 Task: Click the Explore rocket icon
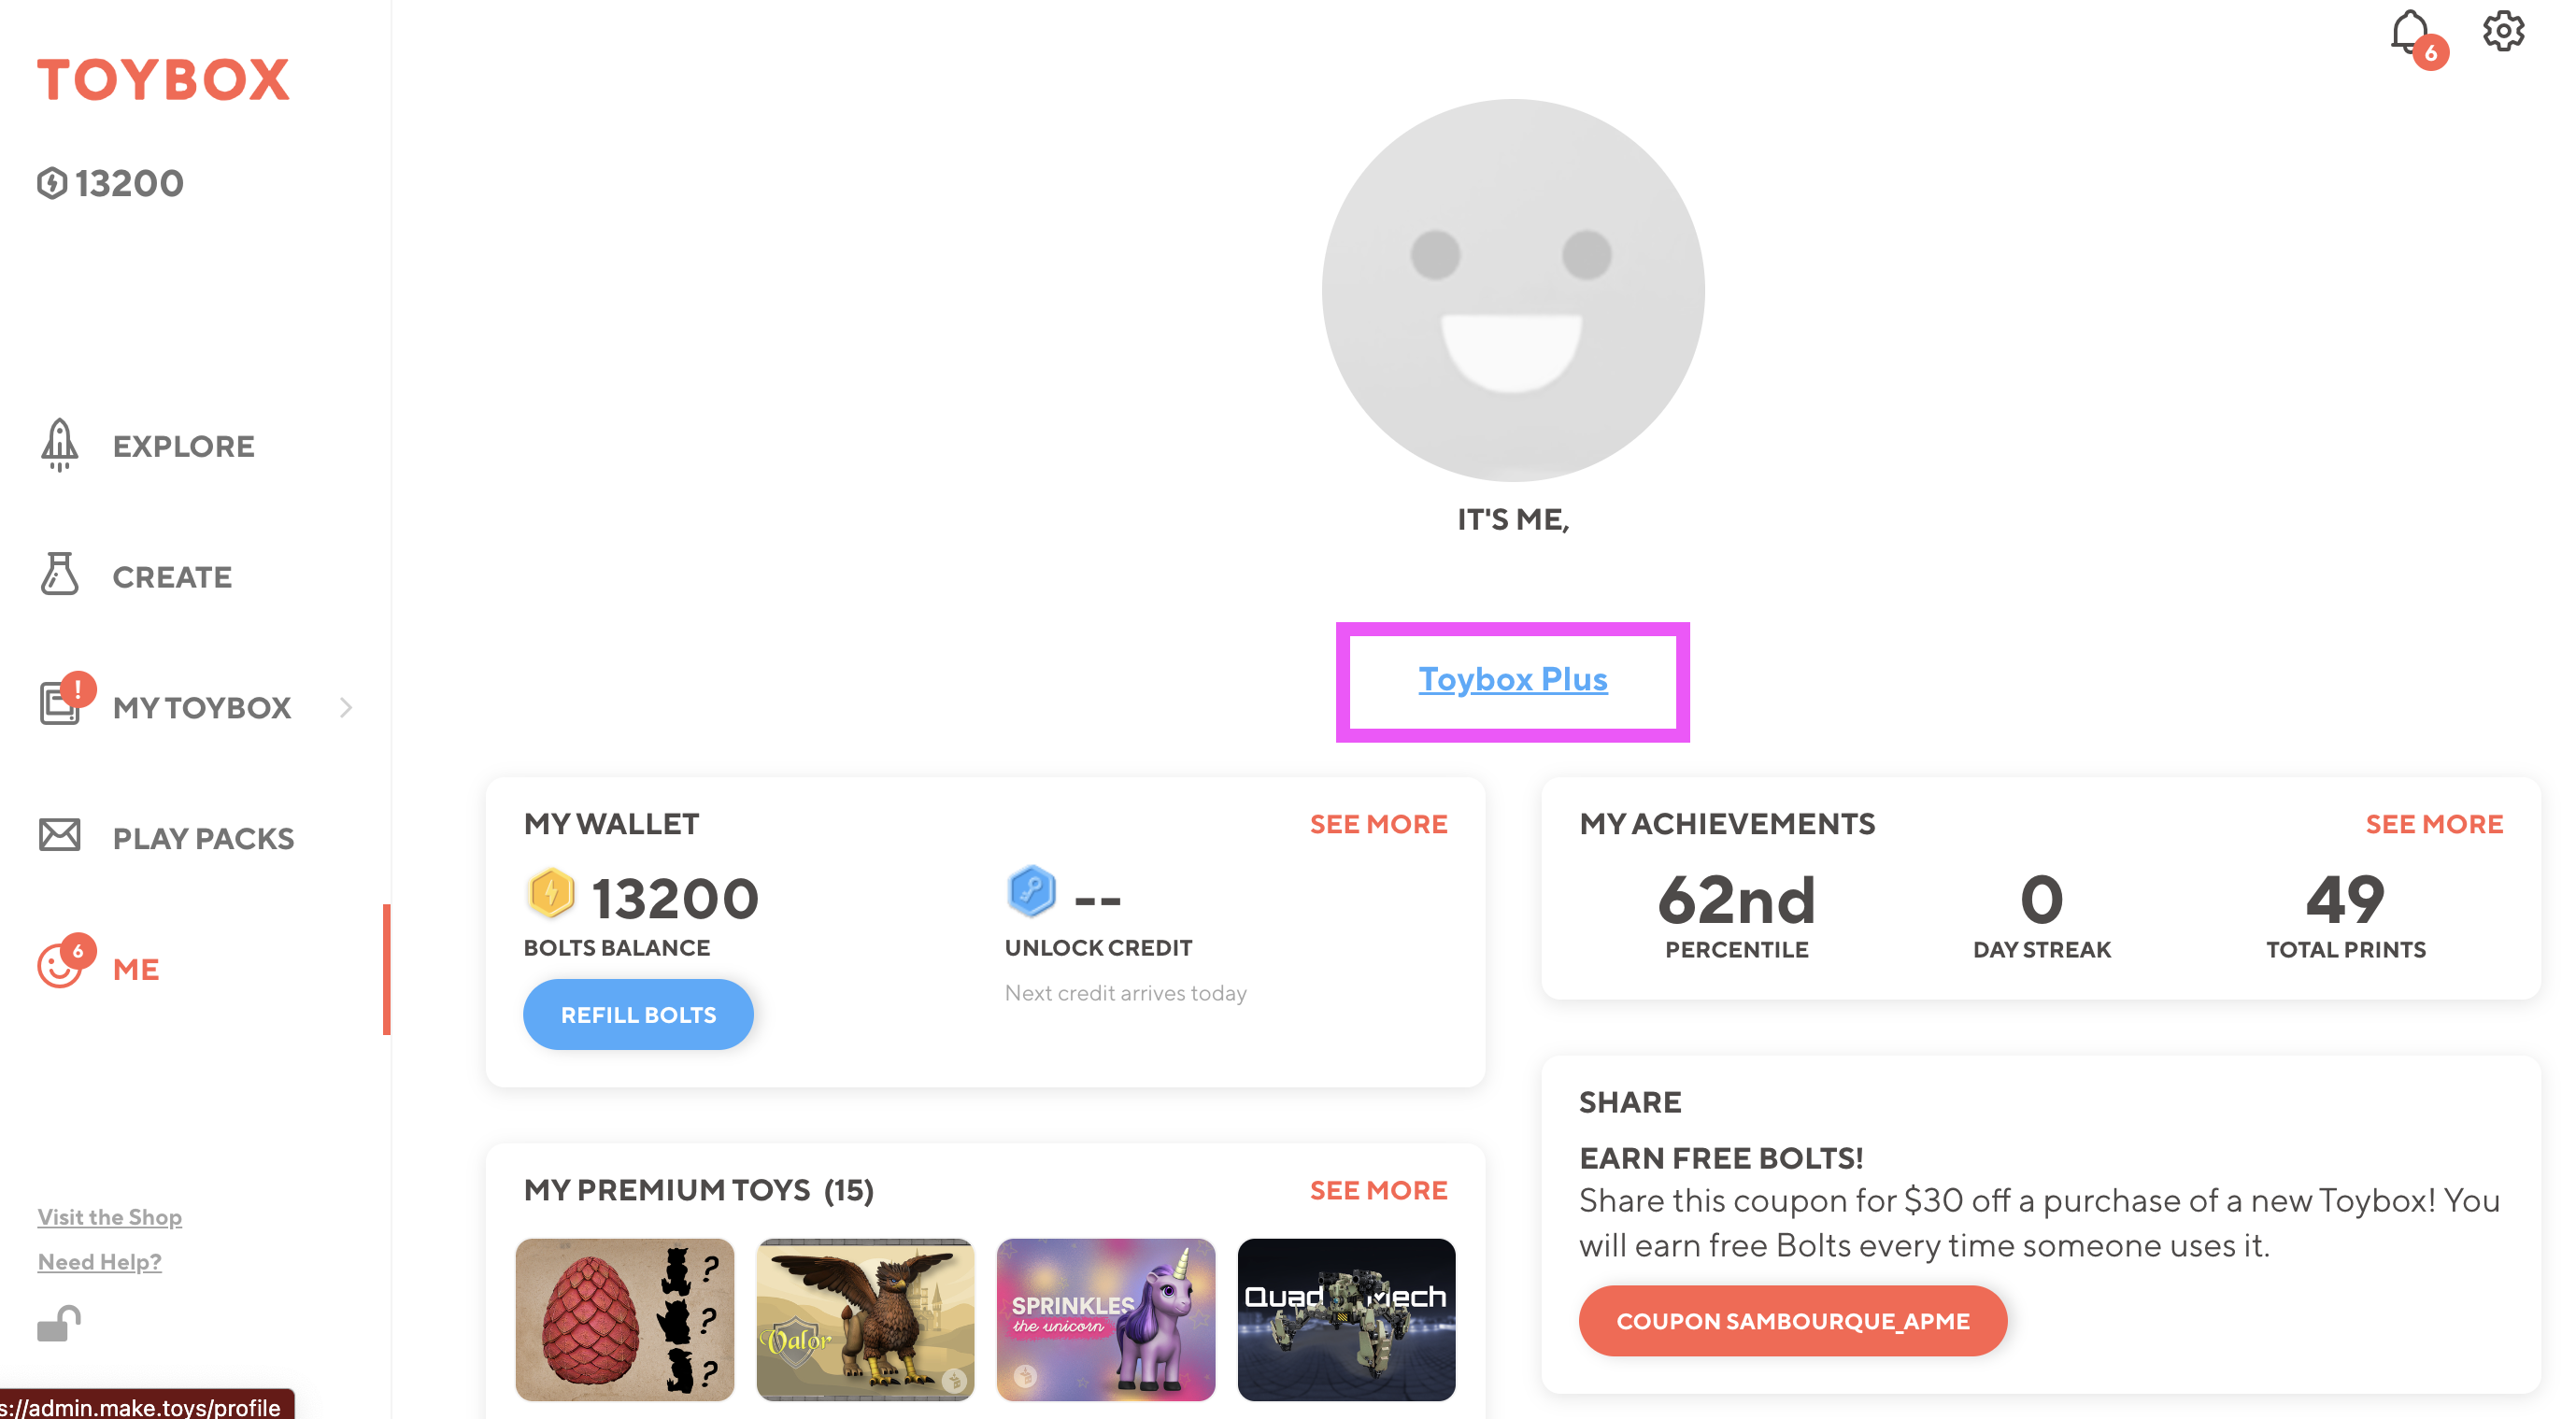point(60,445)
